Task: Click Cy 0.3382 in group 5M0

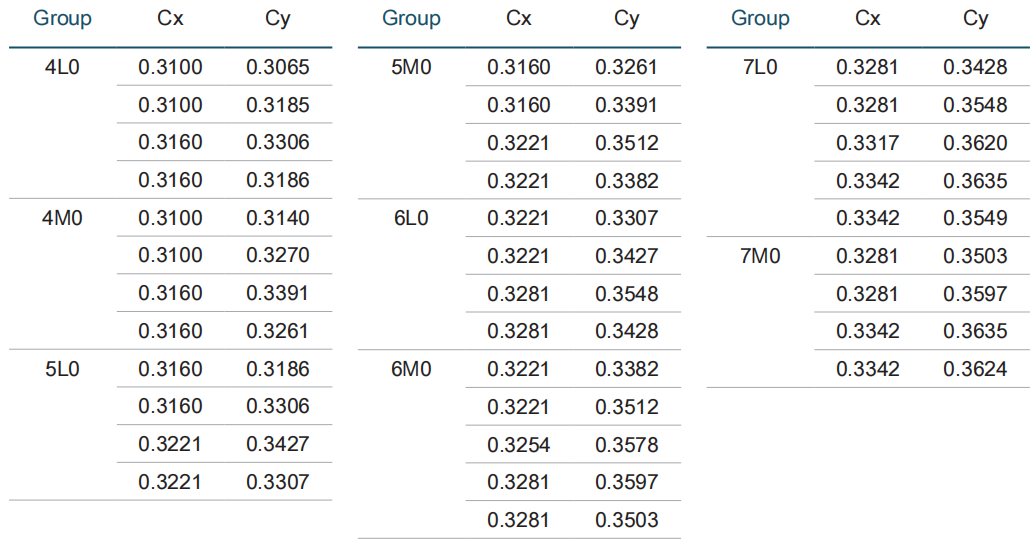Action: click(x=626, y=180)
